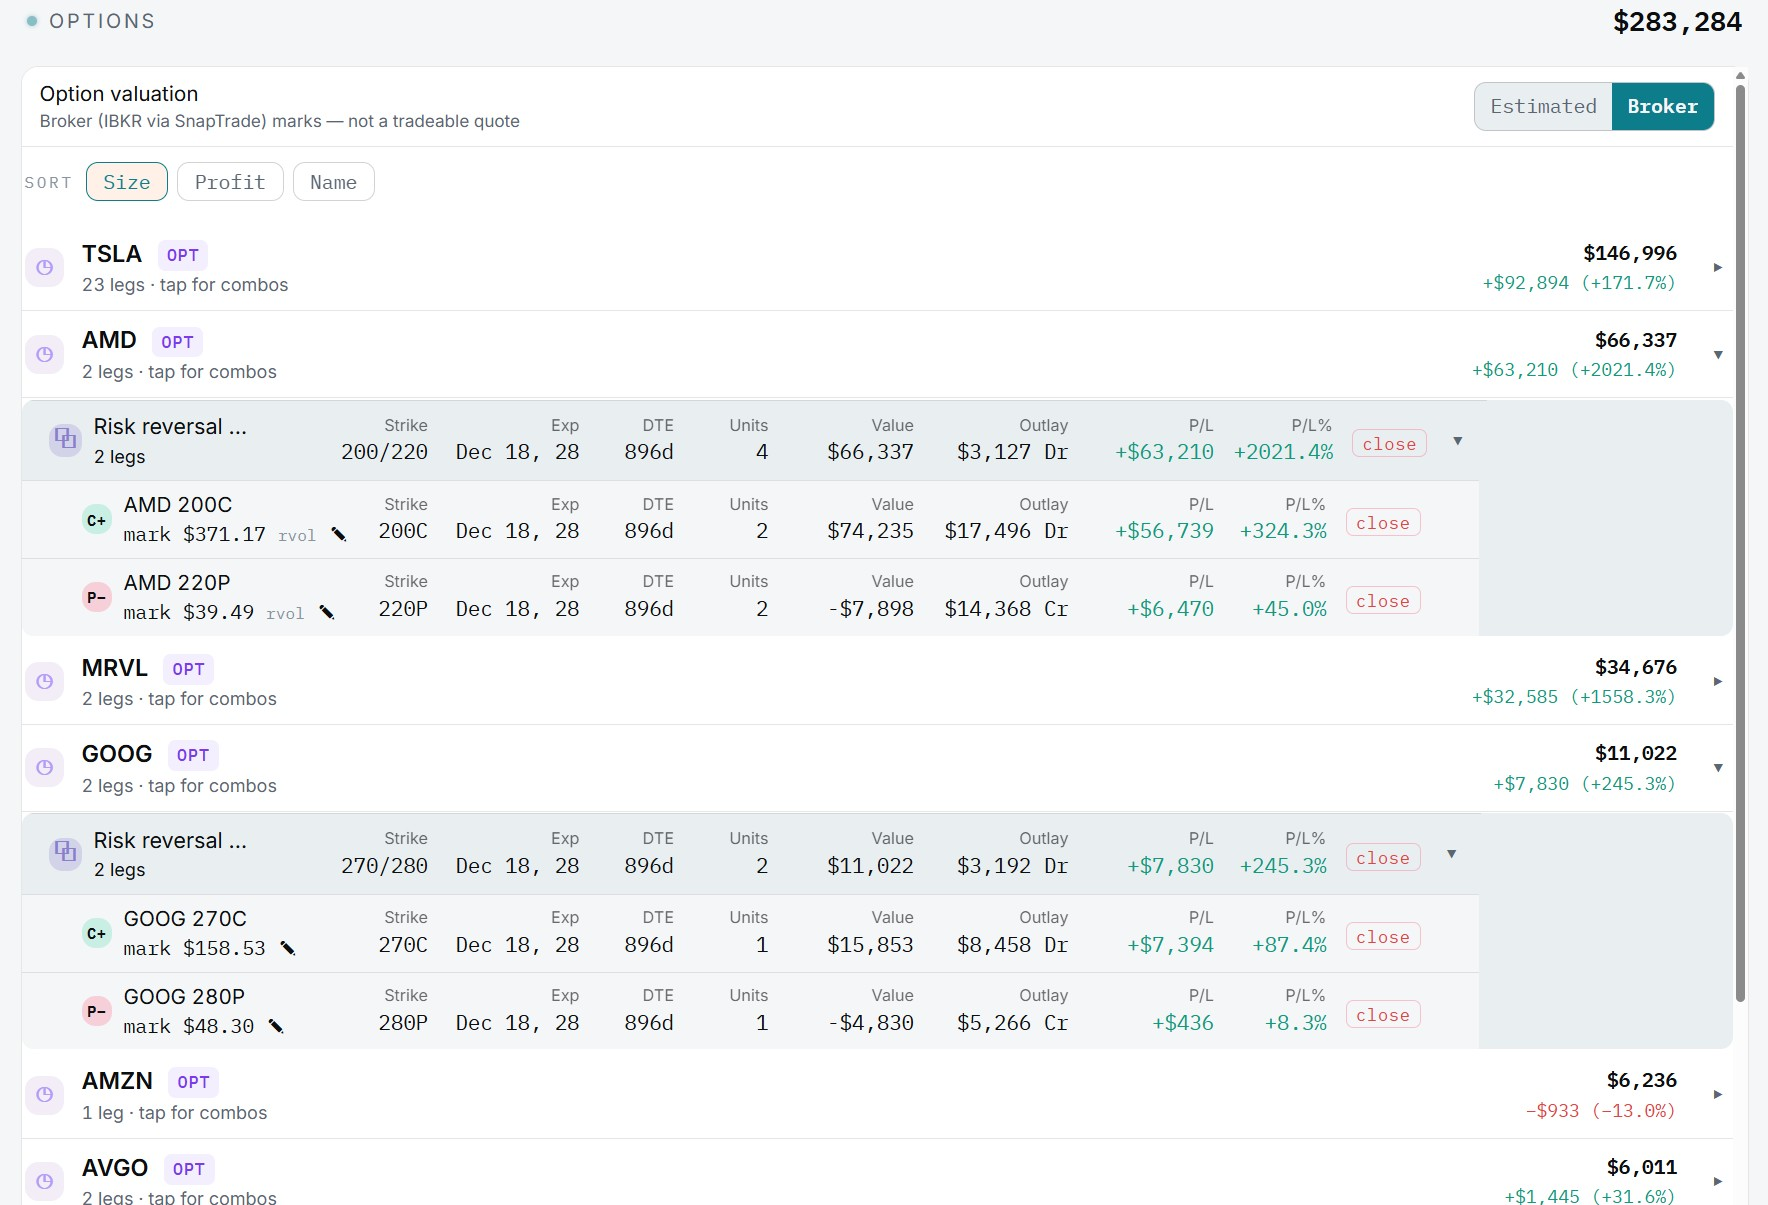Viewport: 1768px width, 1205px height.
Task: Click the total value $283,284
Action: [1677, 22]
